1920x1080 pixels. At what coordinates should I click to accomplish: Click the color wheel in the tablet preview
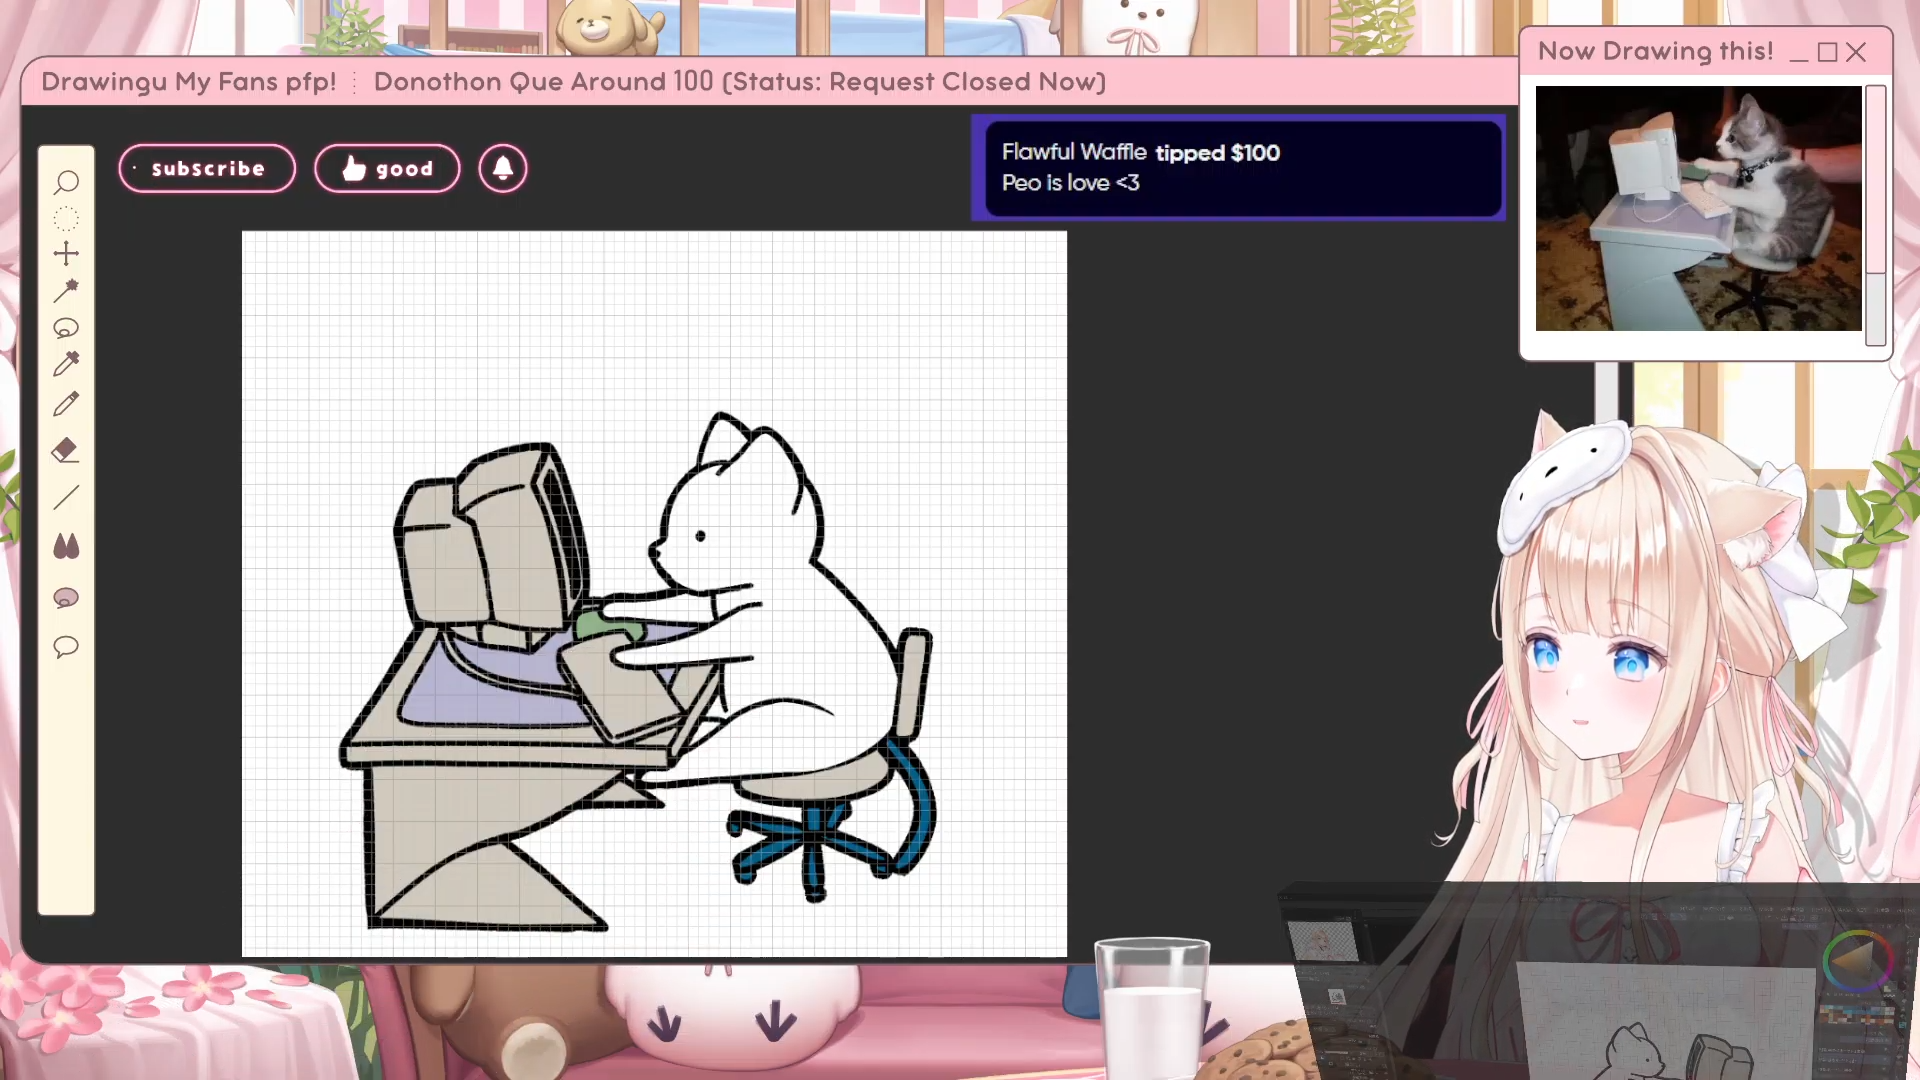coord(1857,962)
